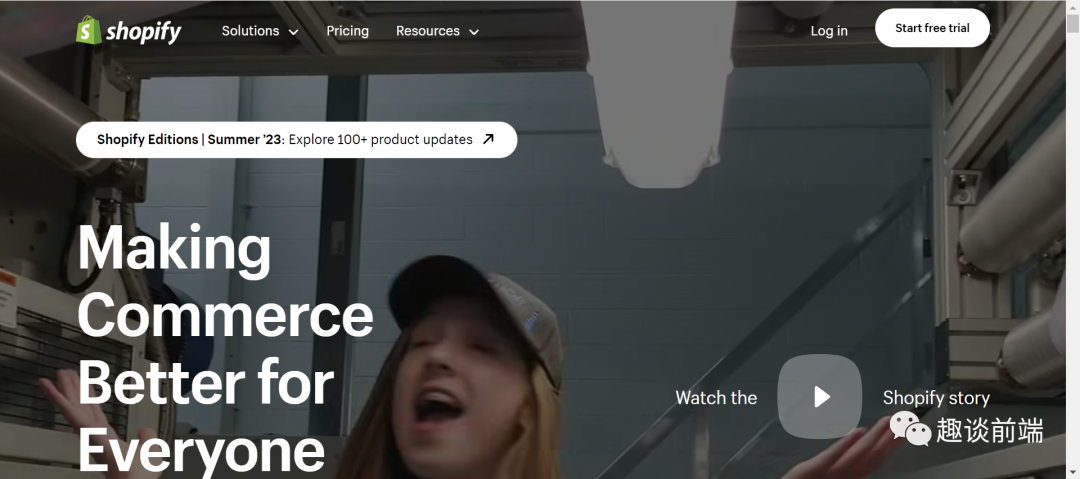Image resolution: width=1080 pixels, height=479 pixels.
Task: Click the "Watch the" label
Action: point(716,397)
